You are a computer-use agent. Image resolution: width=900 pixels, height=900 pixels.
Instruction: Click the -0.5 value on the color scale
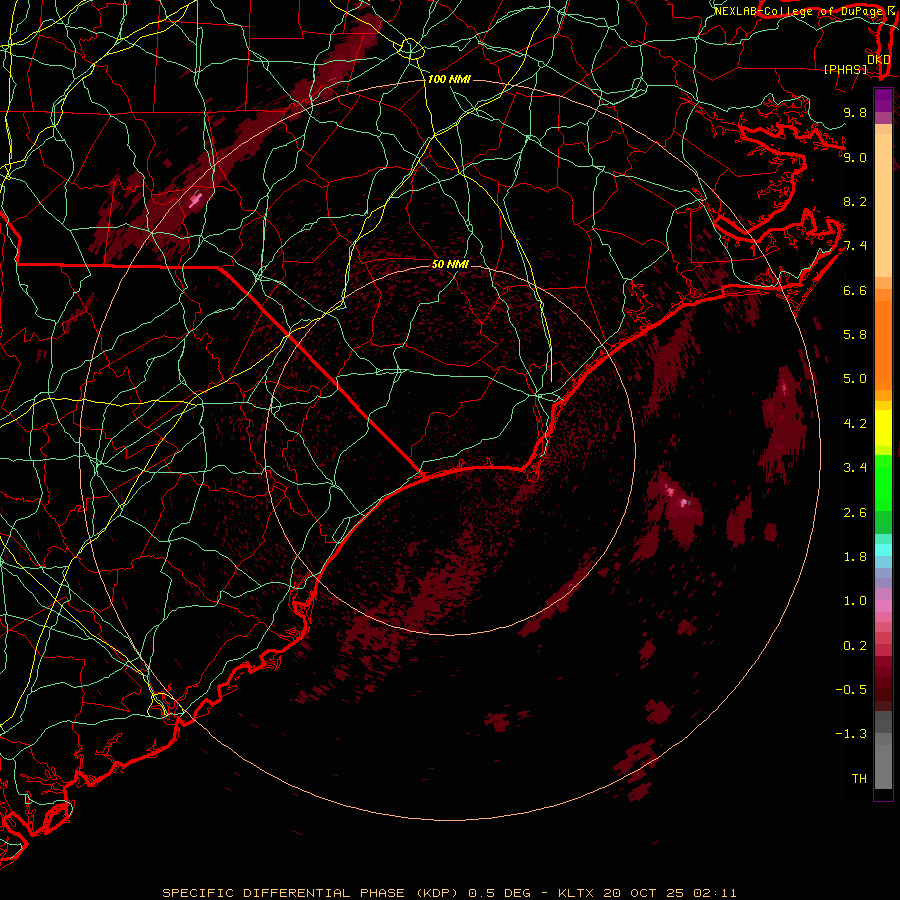pyautogui.click(x=851, y=690)
